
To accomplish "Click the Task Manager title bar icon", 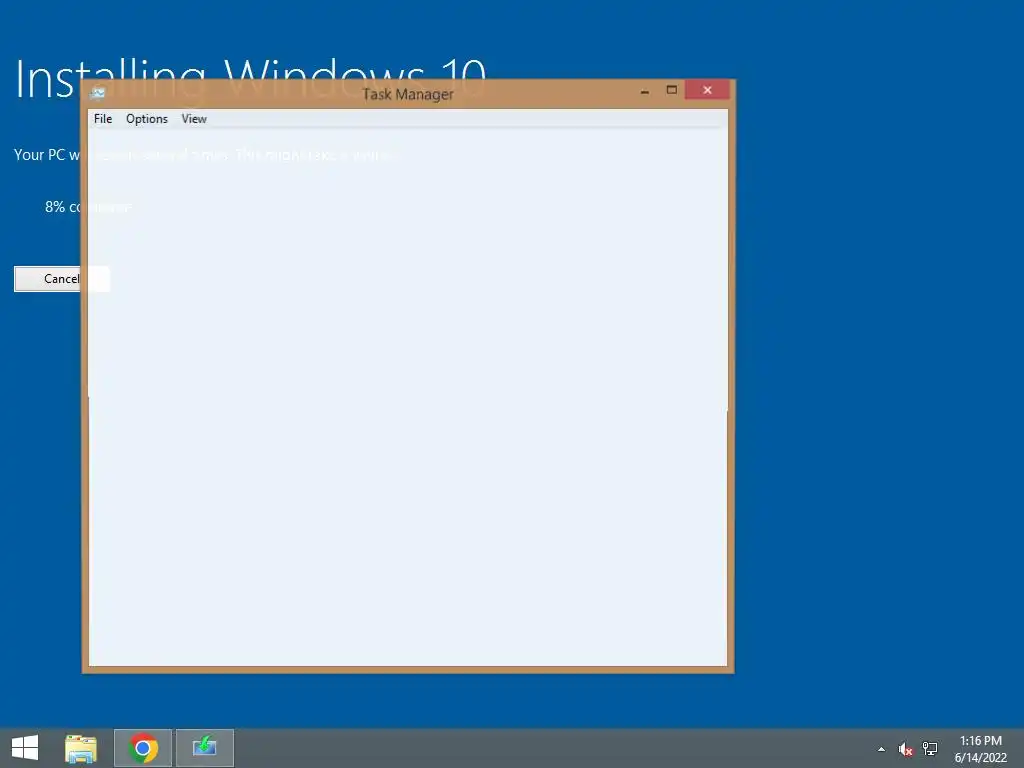I will 98,93.
